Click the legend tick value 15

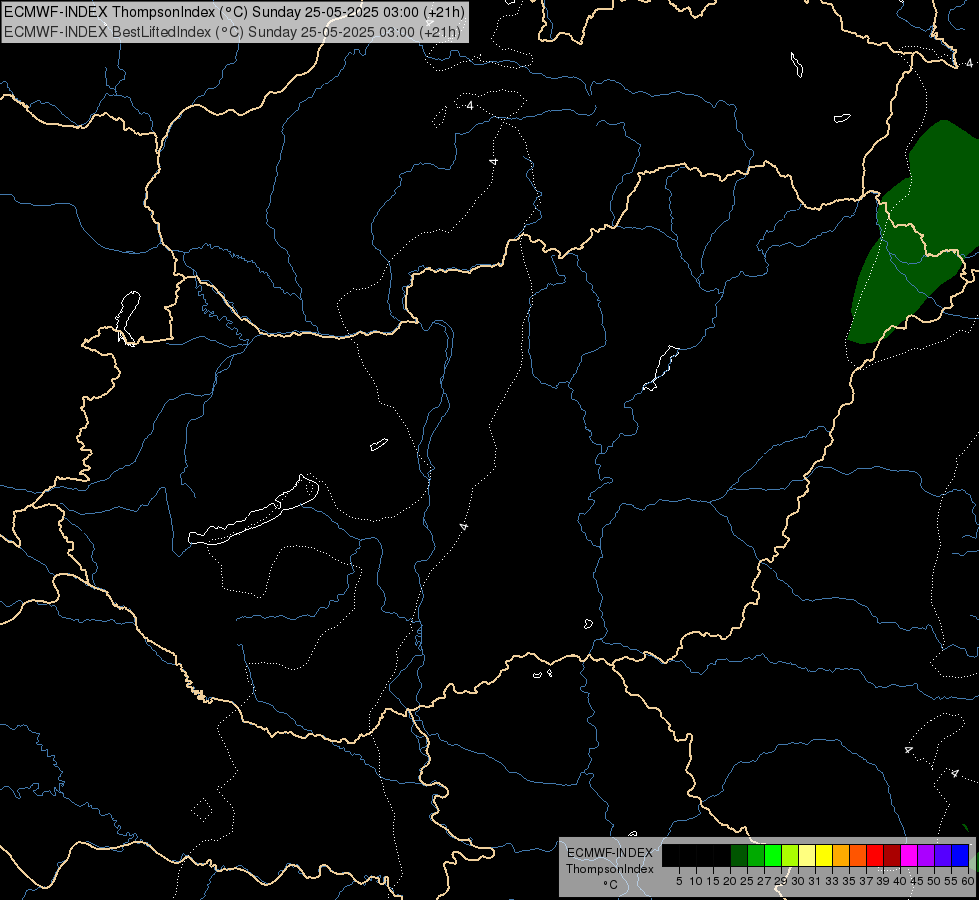[x=713, y=881]
